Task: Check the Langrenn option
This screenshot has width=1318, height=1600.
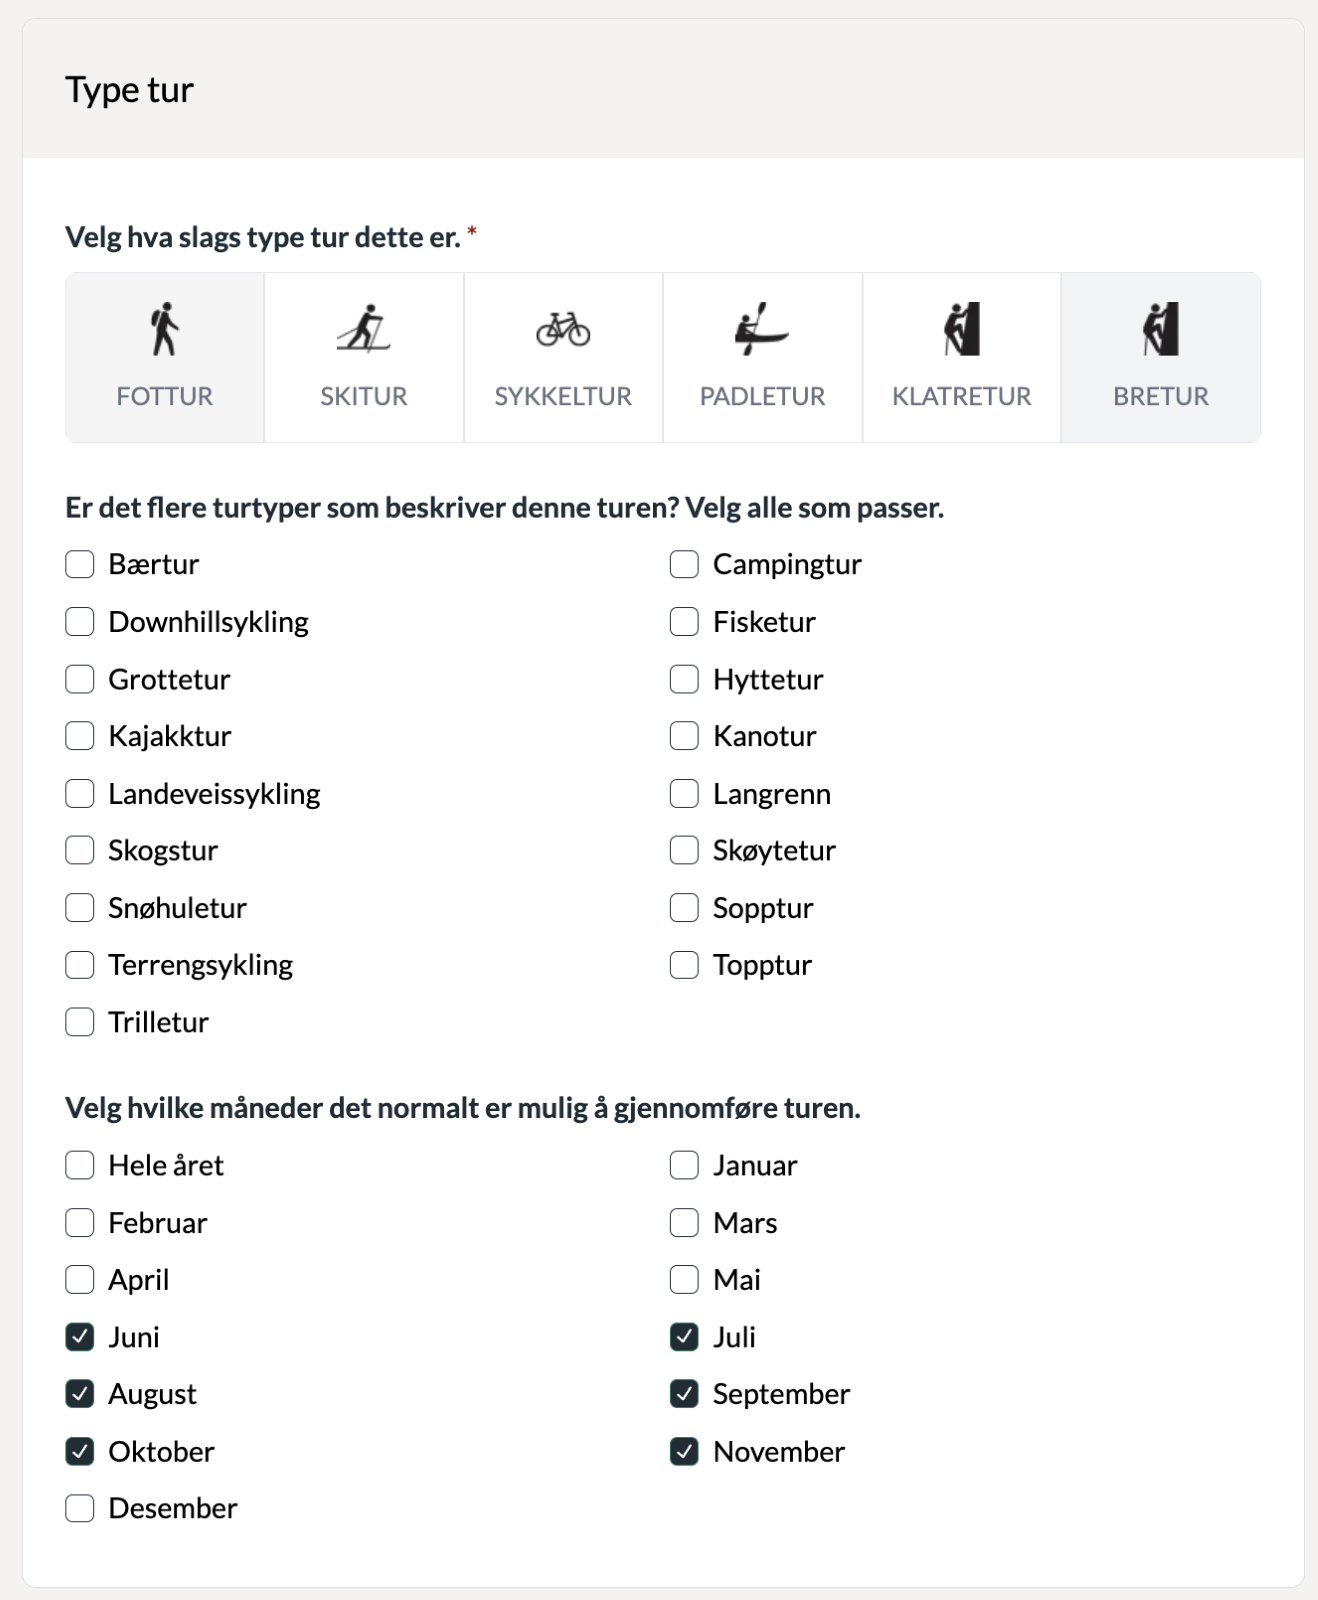Action: [684, 794]
